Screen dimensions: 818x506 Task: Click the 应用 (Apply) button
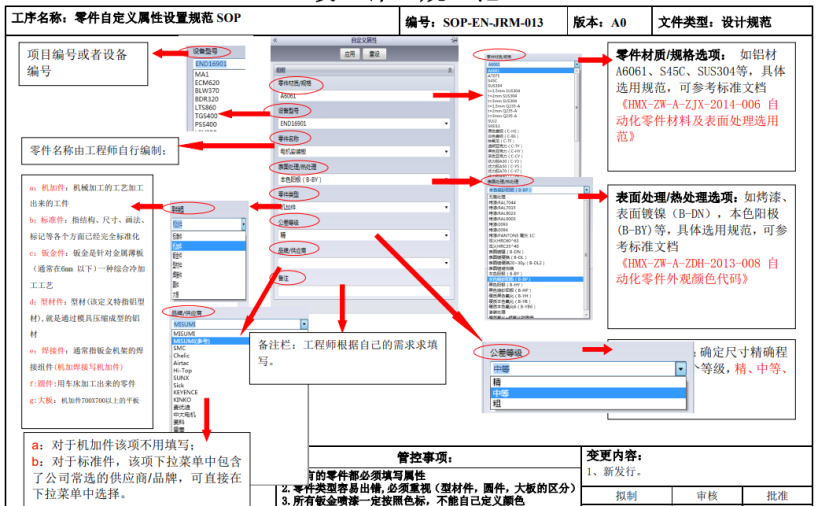(349, 55)
